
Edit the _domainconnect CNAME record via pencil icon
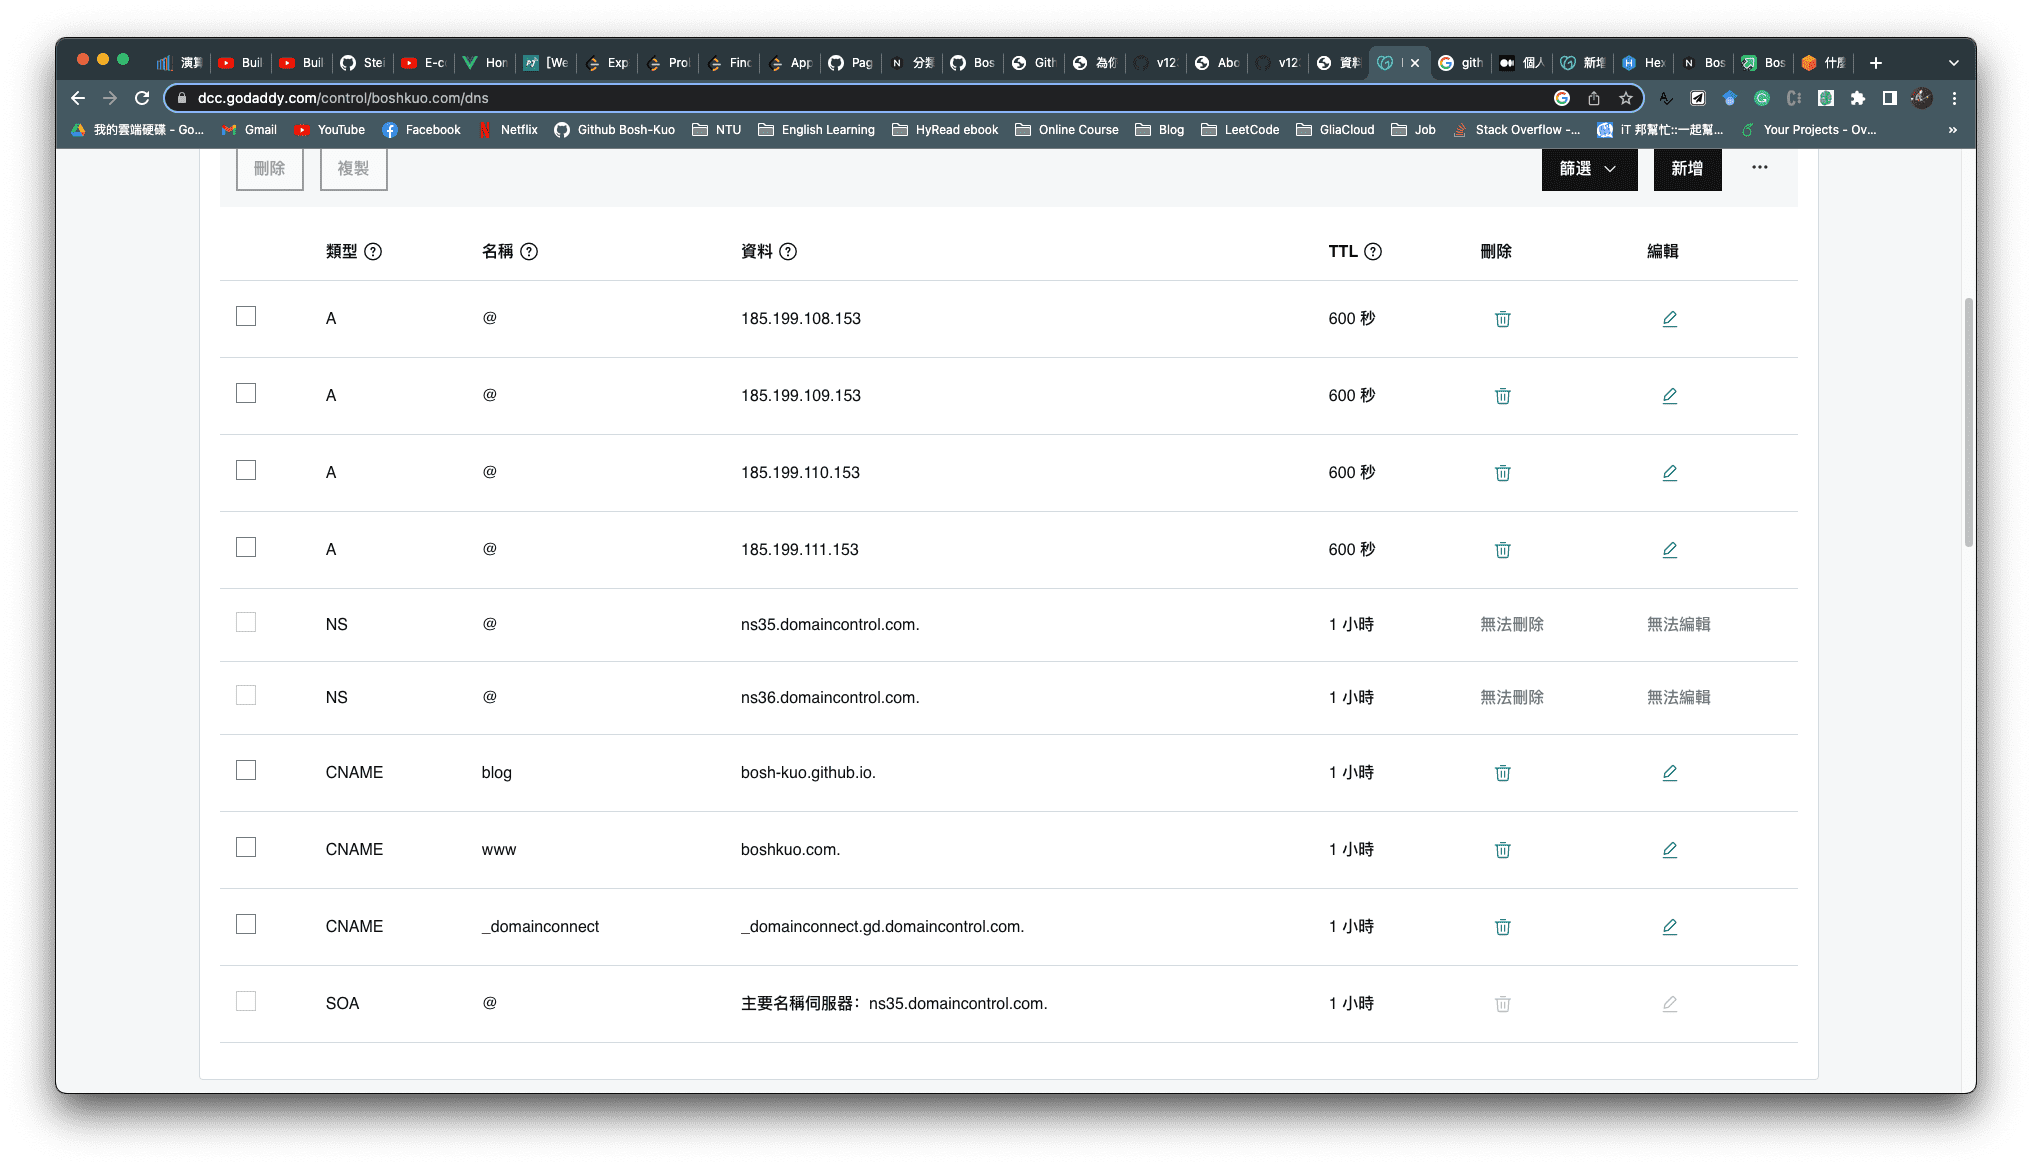tap(1669, 927)
